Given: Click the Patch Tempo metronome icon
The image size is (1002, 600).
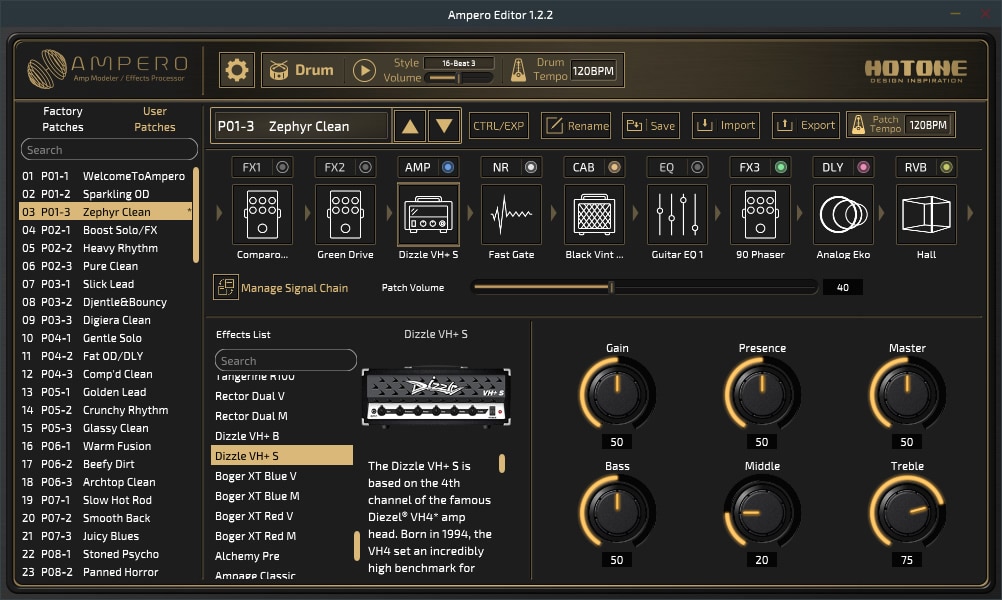Looking at the screenshot, I should 858,125.
